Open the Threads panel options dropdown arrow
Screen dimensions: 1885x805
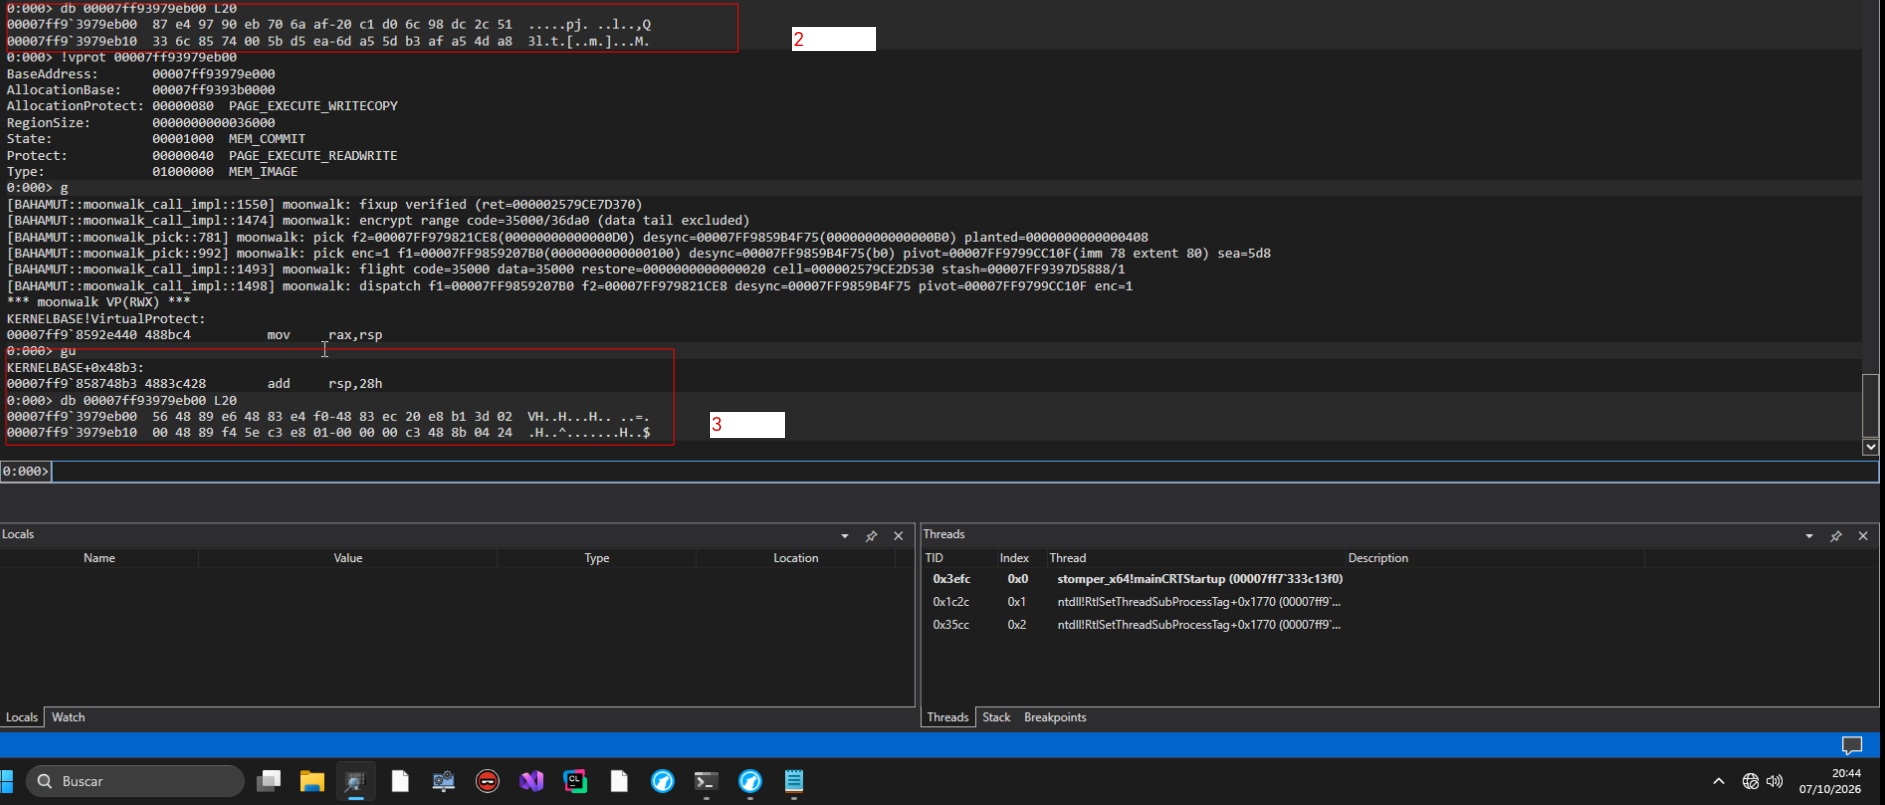(1809, 536)
